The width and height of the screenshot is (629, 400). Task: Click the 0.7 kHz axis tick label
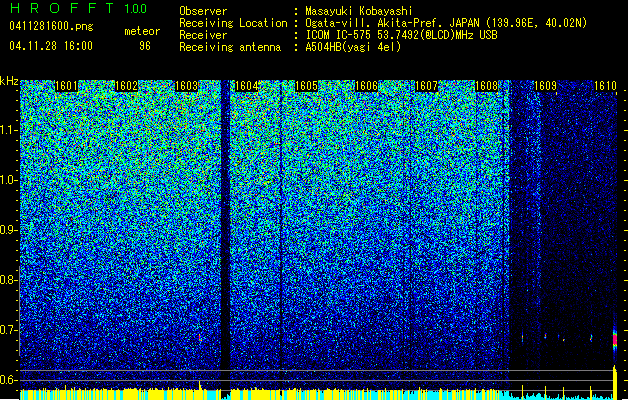pyautogui.click(x=8, y=330)
